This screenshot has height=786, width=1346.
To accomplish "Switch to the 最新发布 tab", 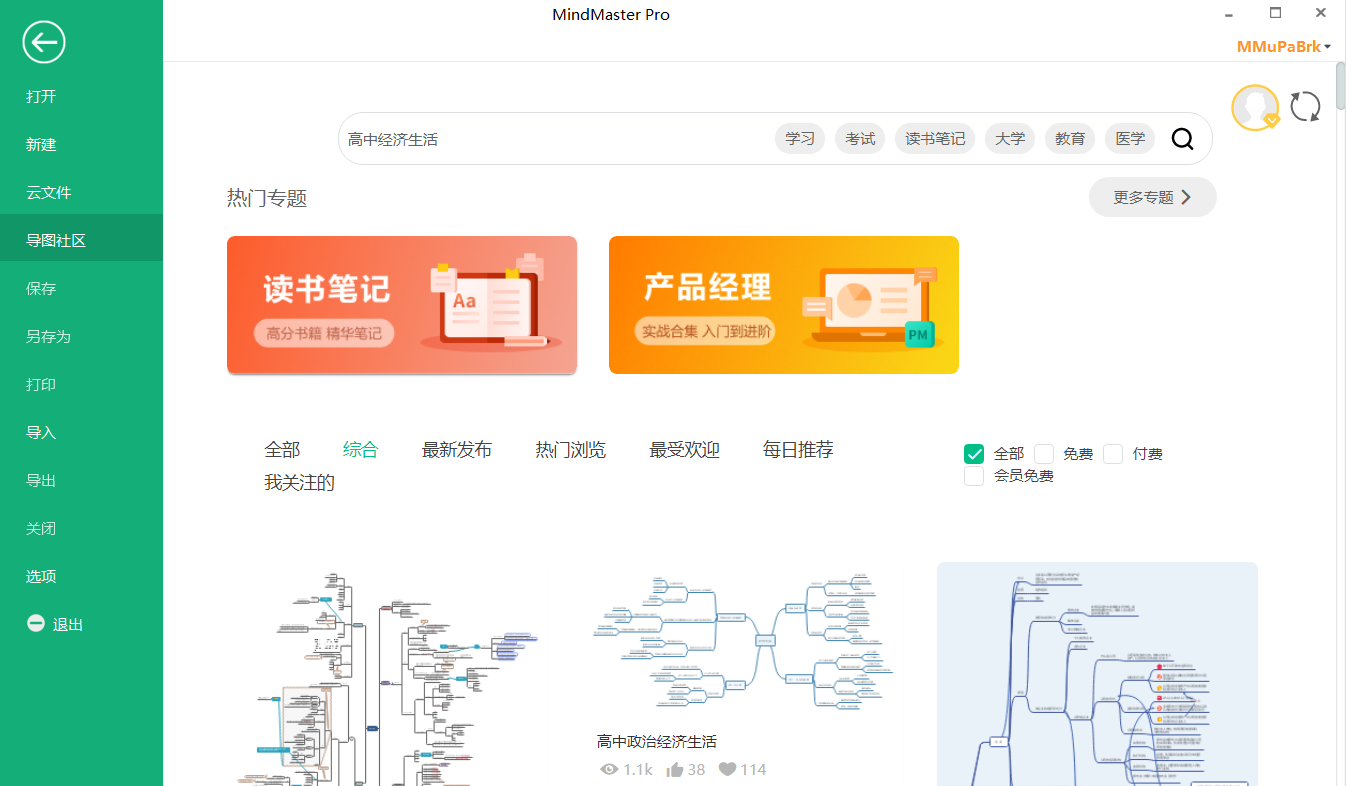I will coord(457,450).
